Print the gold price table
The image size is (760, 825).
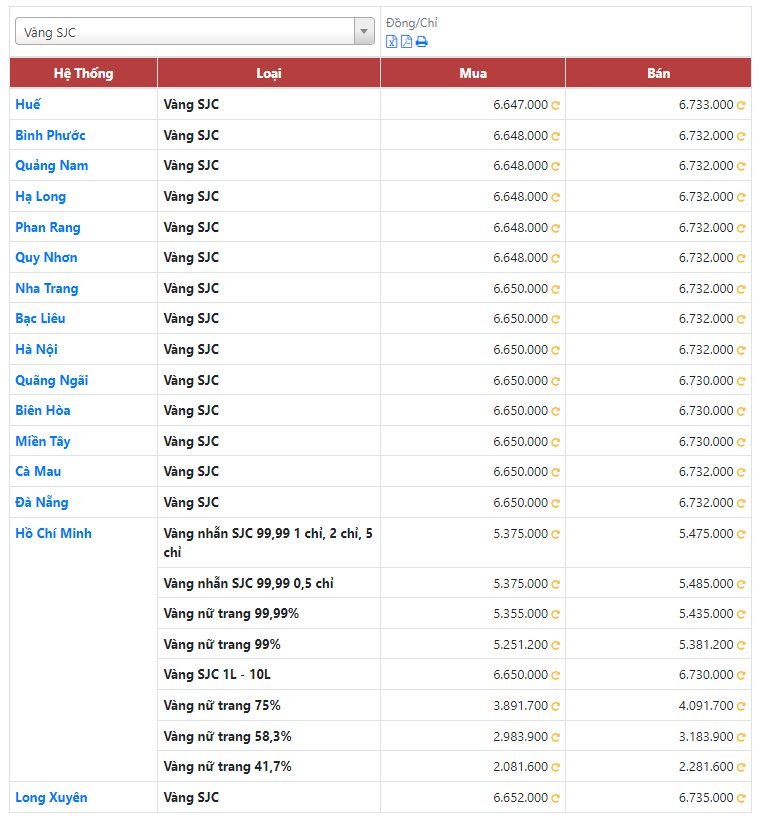pos(422,42)
